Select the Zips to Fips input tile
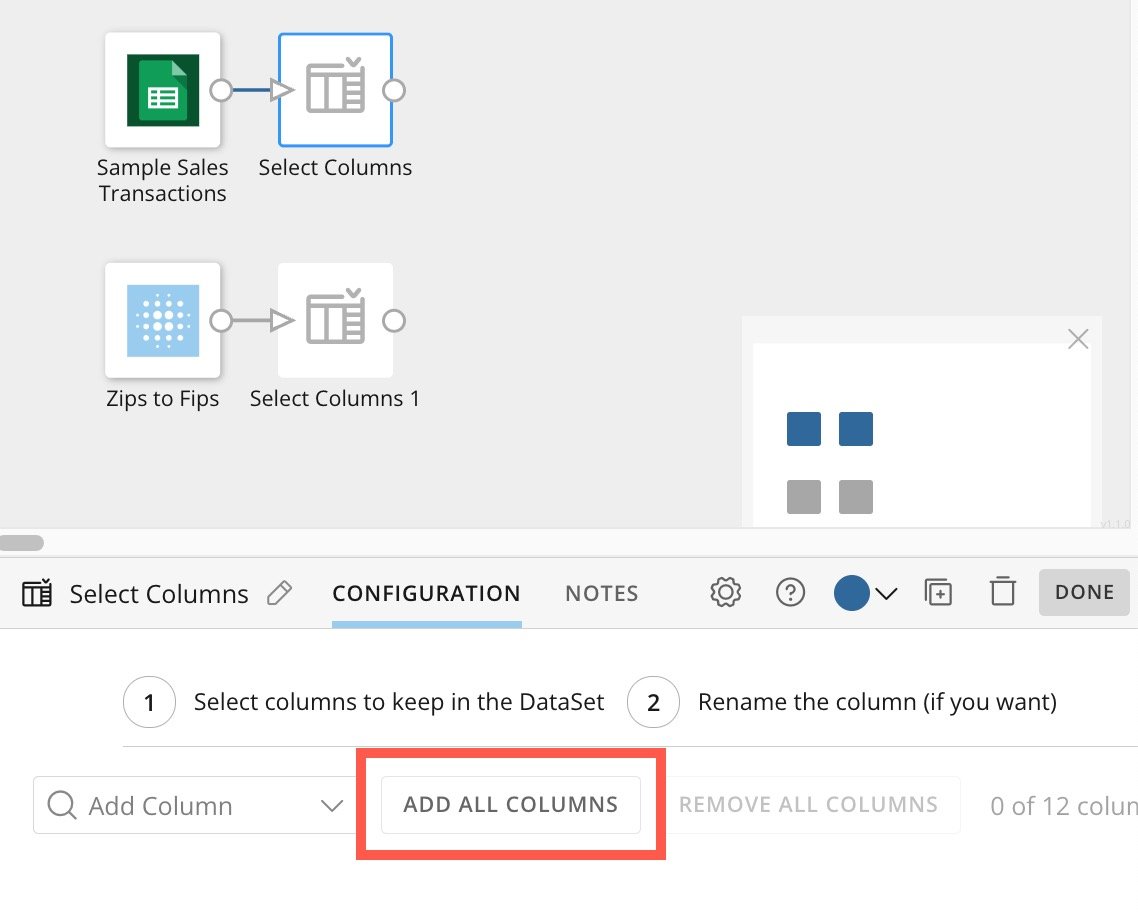Image resolution: width=1138 pixels, height=912 pixels. pos(163,320)
